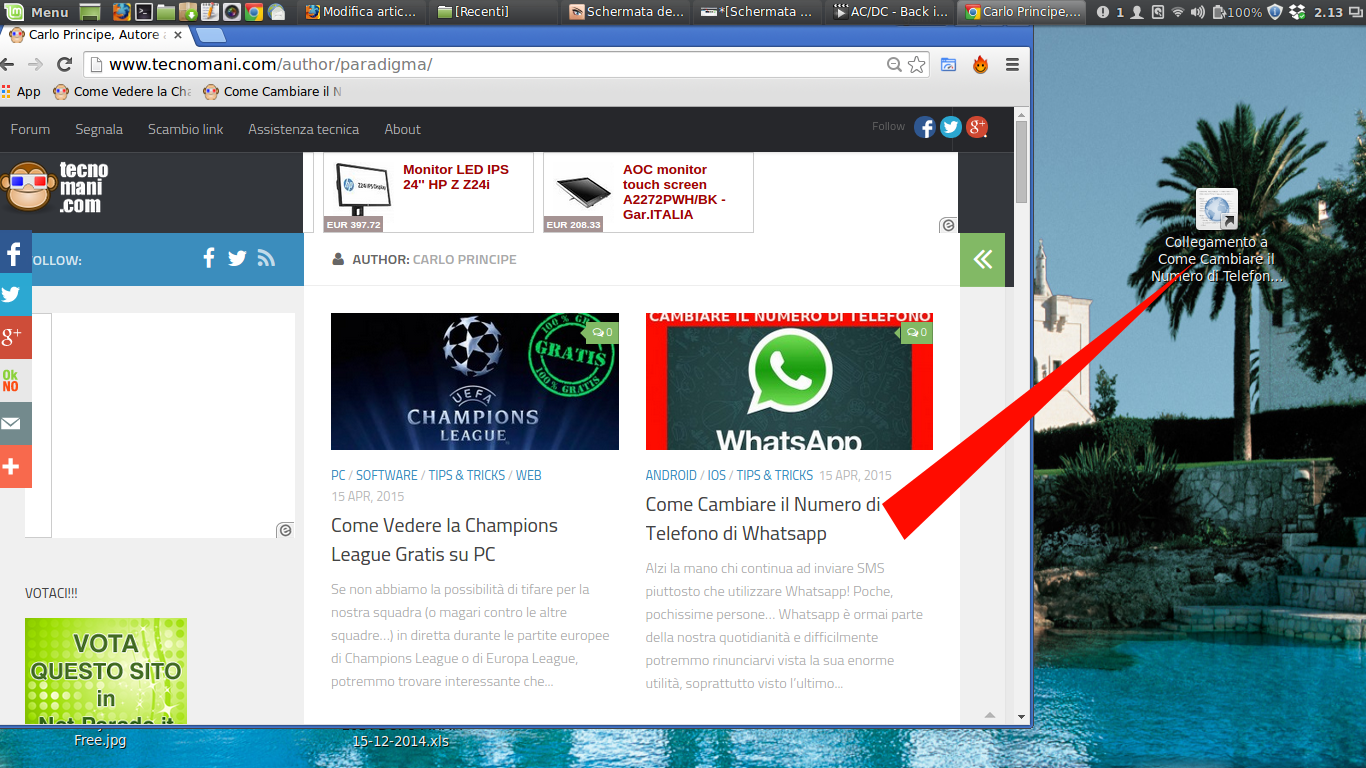1366x768 pixels.
Task: Open the Linux Mint Menu button
Action: click(x=38, y=12)
